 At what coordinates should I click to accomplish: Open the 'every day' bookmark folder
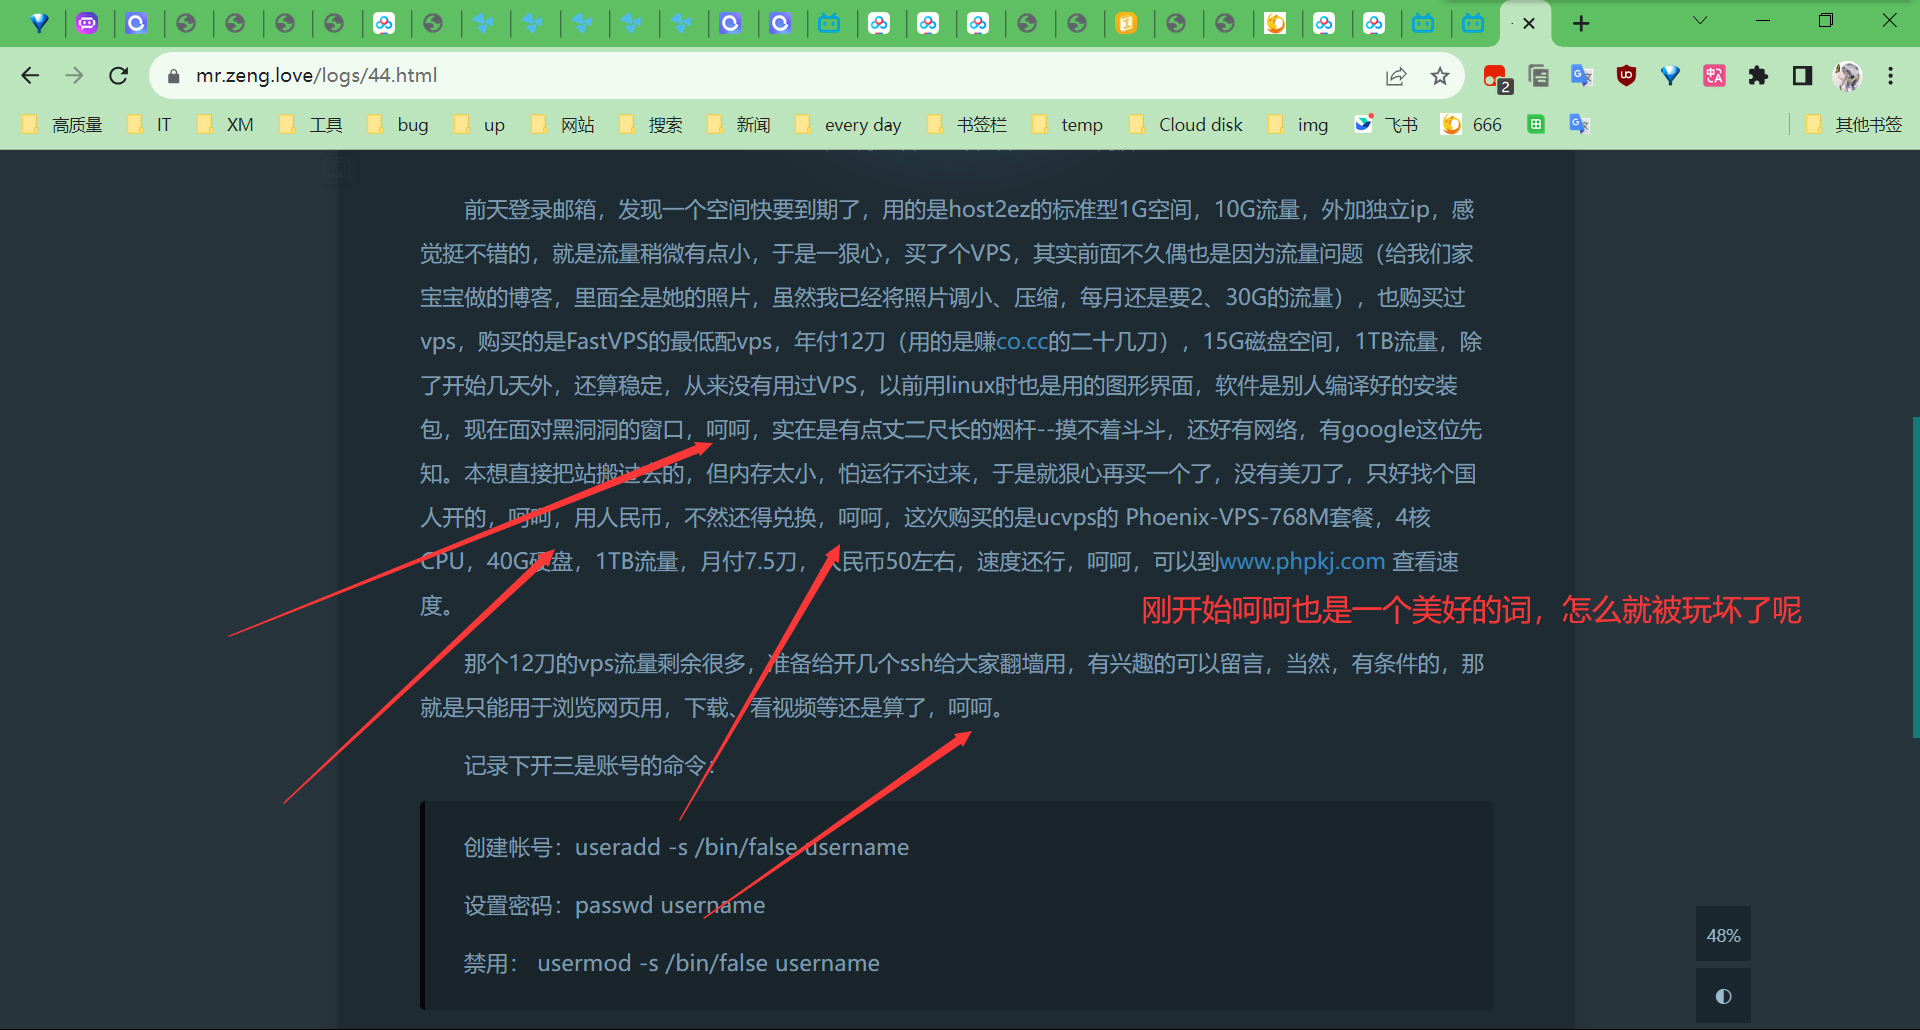849,125
